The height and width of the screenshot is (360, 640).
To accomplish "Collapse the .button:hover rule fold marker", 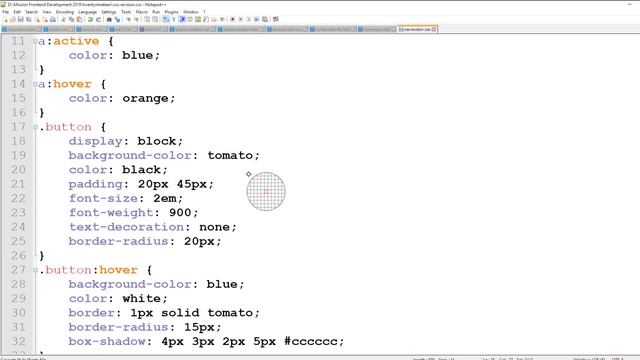I will [x=35, y=270].
